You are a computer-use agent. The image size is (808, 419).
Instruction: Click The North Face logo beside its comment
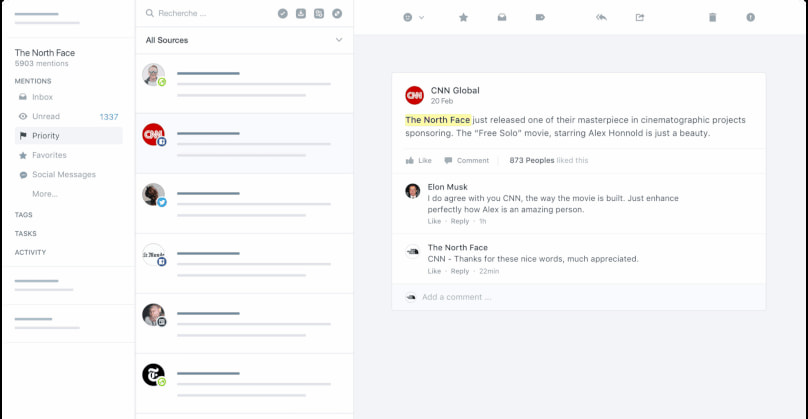coord(412,252)
